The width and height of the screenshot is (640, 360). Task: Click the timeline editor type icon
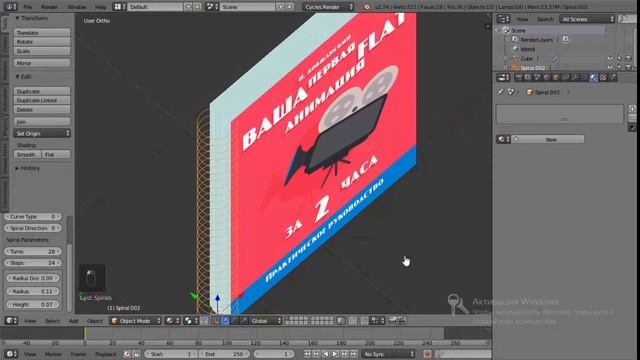pyautogui.click(x=11, y=354)
